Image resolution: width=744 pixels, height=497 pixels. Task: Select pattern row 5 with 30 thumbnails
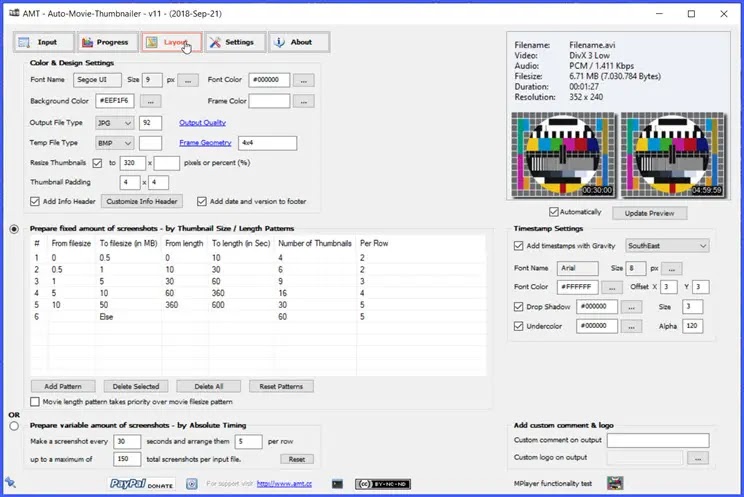pos(259,305)
